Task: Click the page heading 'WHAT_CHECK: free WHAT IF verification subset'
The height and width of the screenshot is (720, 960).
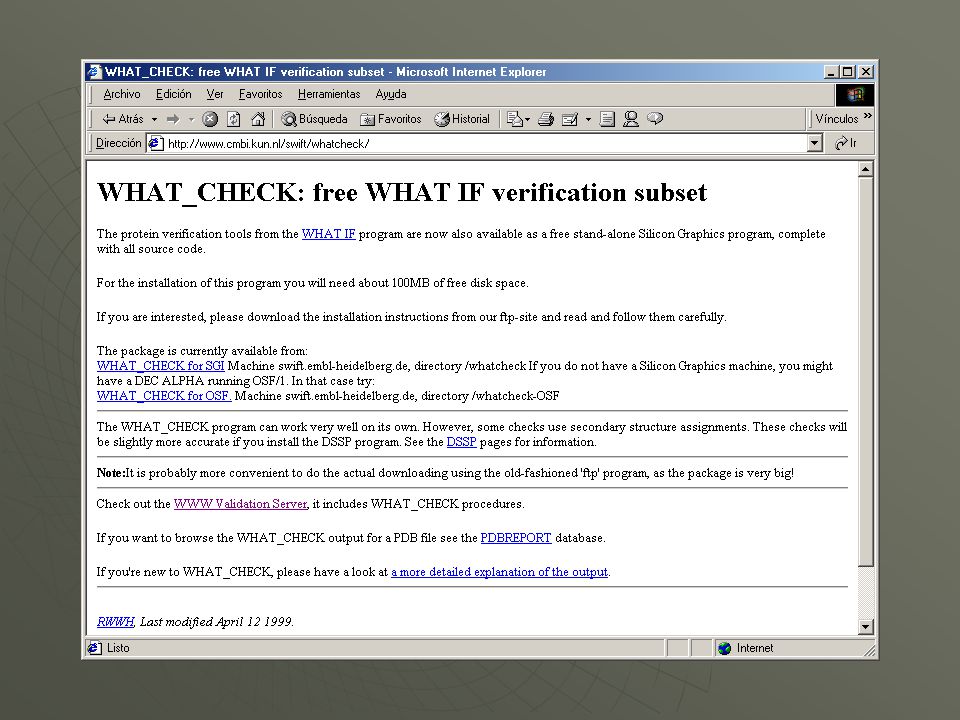Action: point(402,193)
